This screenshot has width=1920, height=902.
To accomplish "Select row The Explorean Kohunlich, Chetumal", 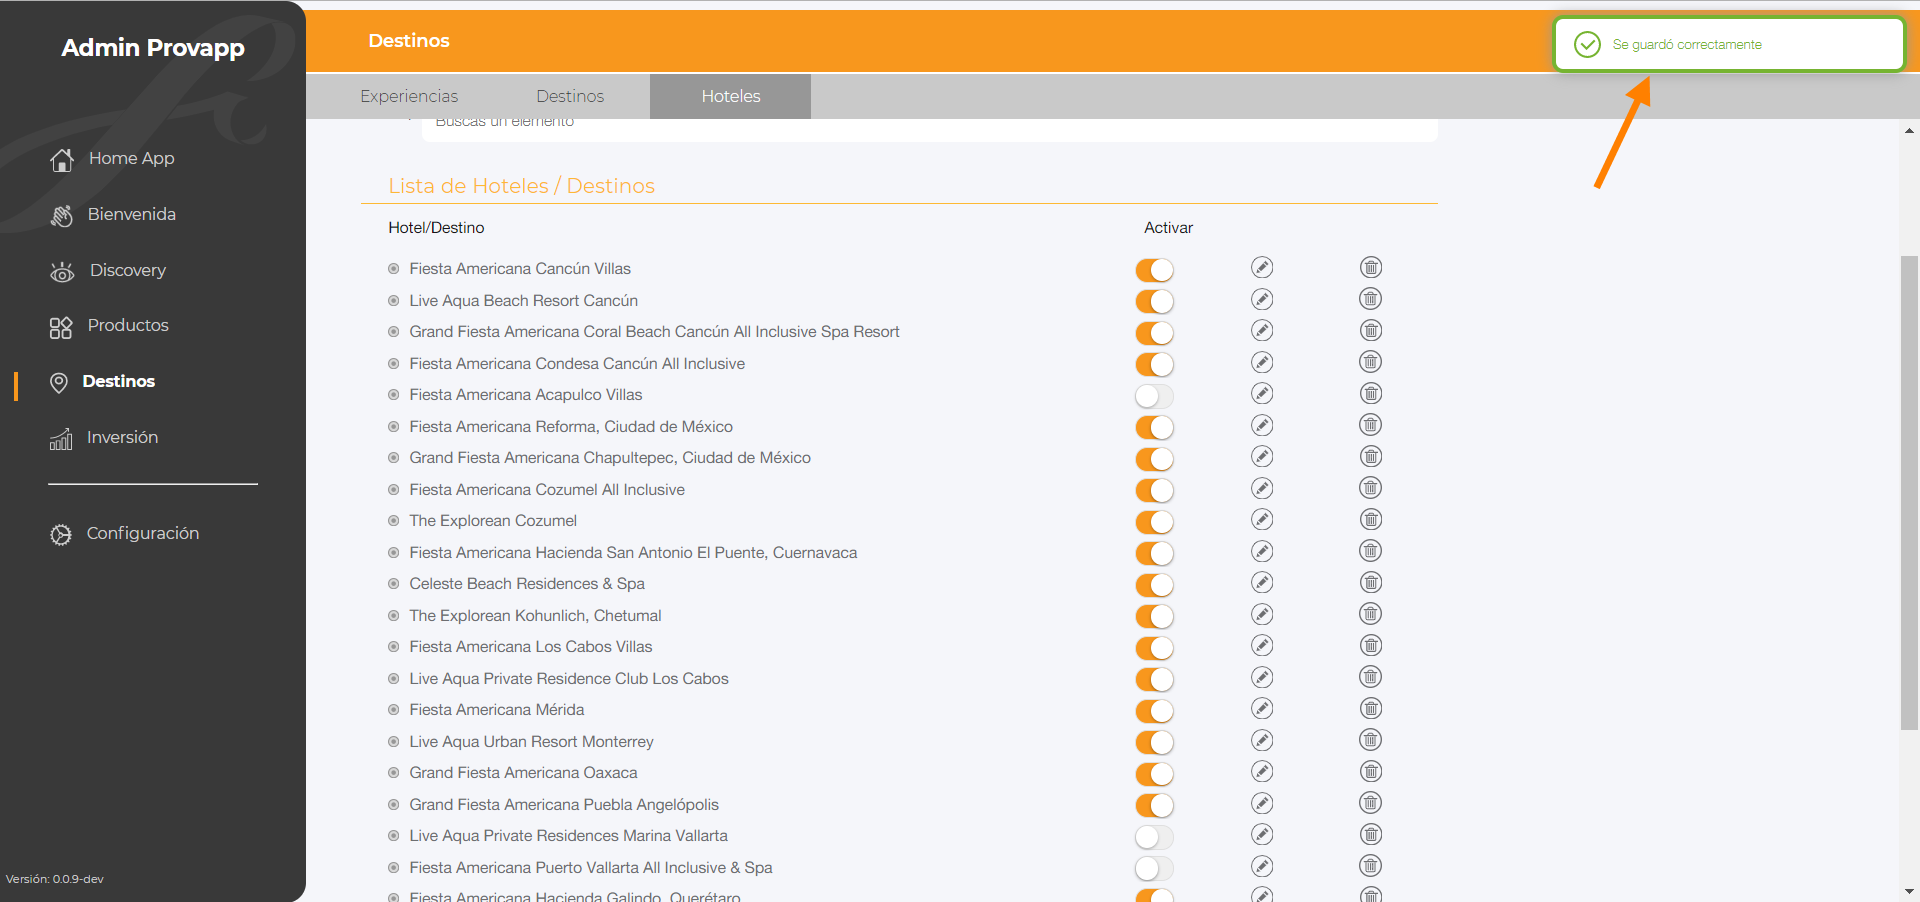I will 535,616.
